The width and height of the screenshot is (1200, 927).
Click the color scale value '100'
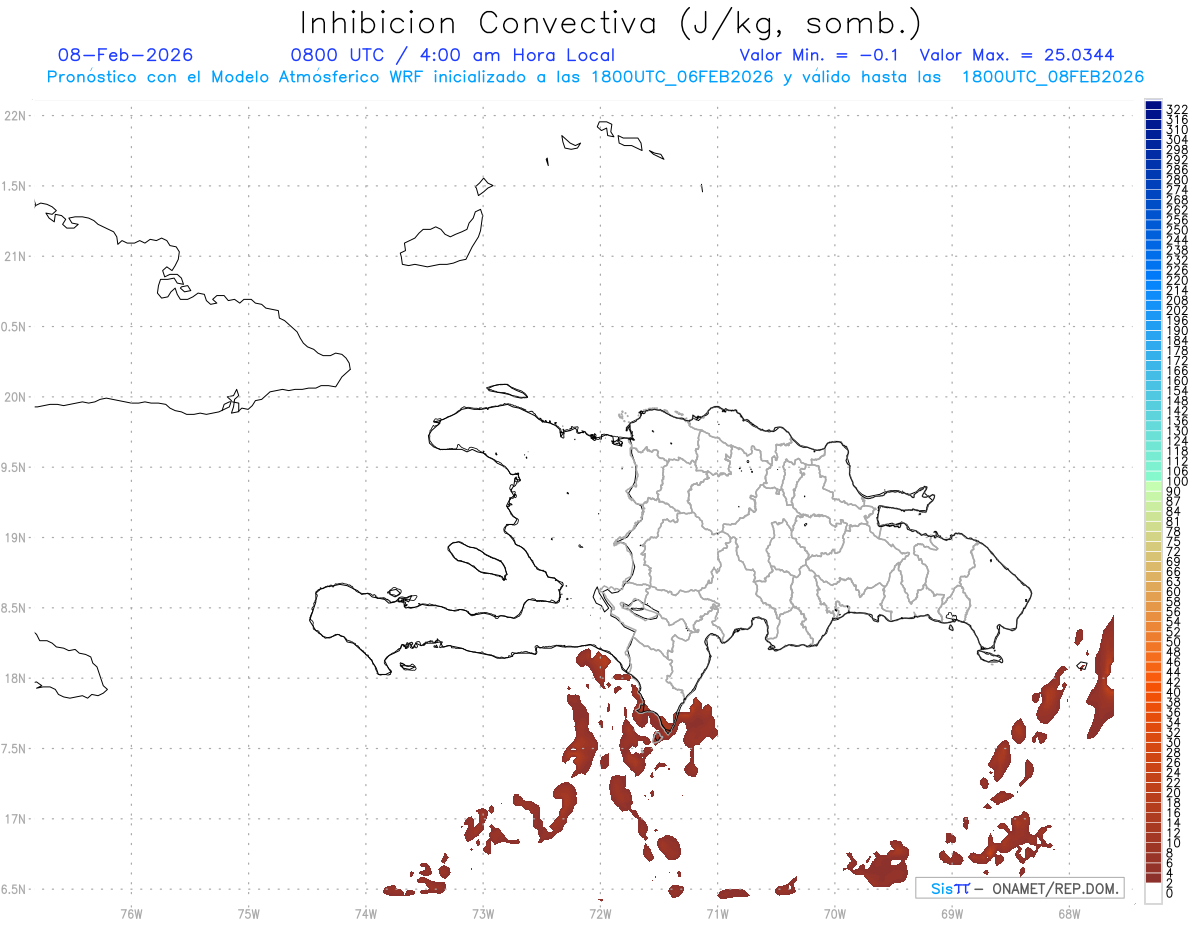(1177, 481)
